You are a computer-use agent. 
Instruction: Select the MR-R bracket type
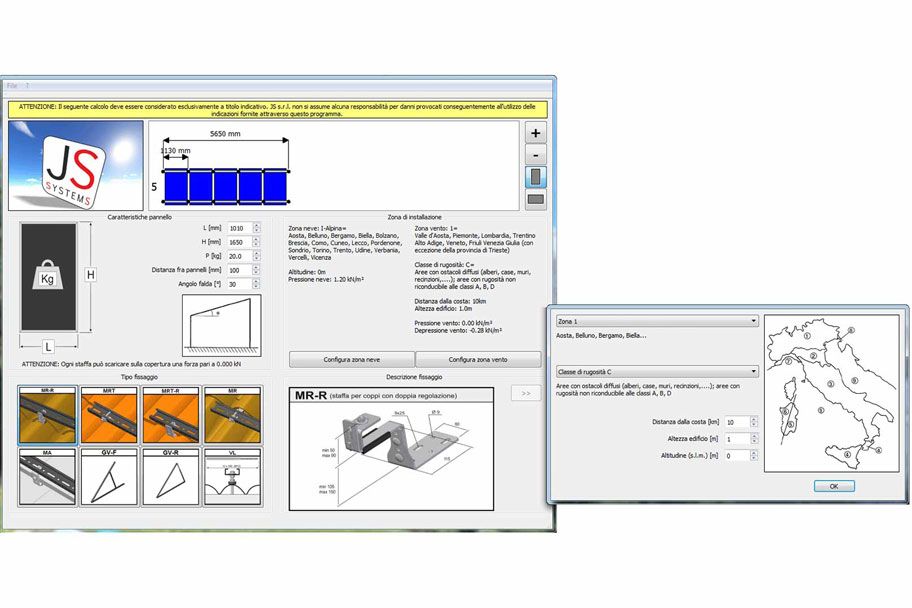tap(47, 416)
